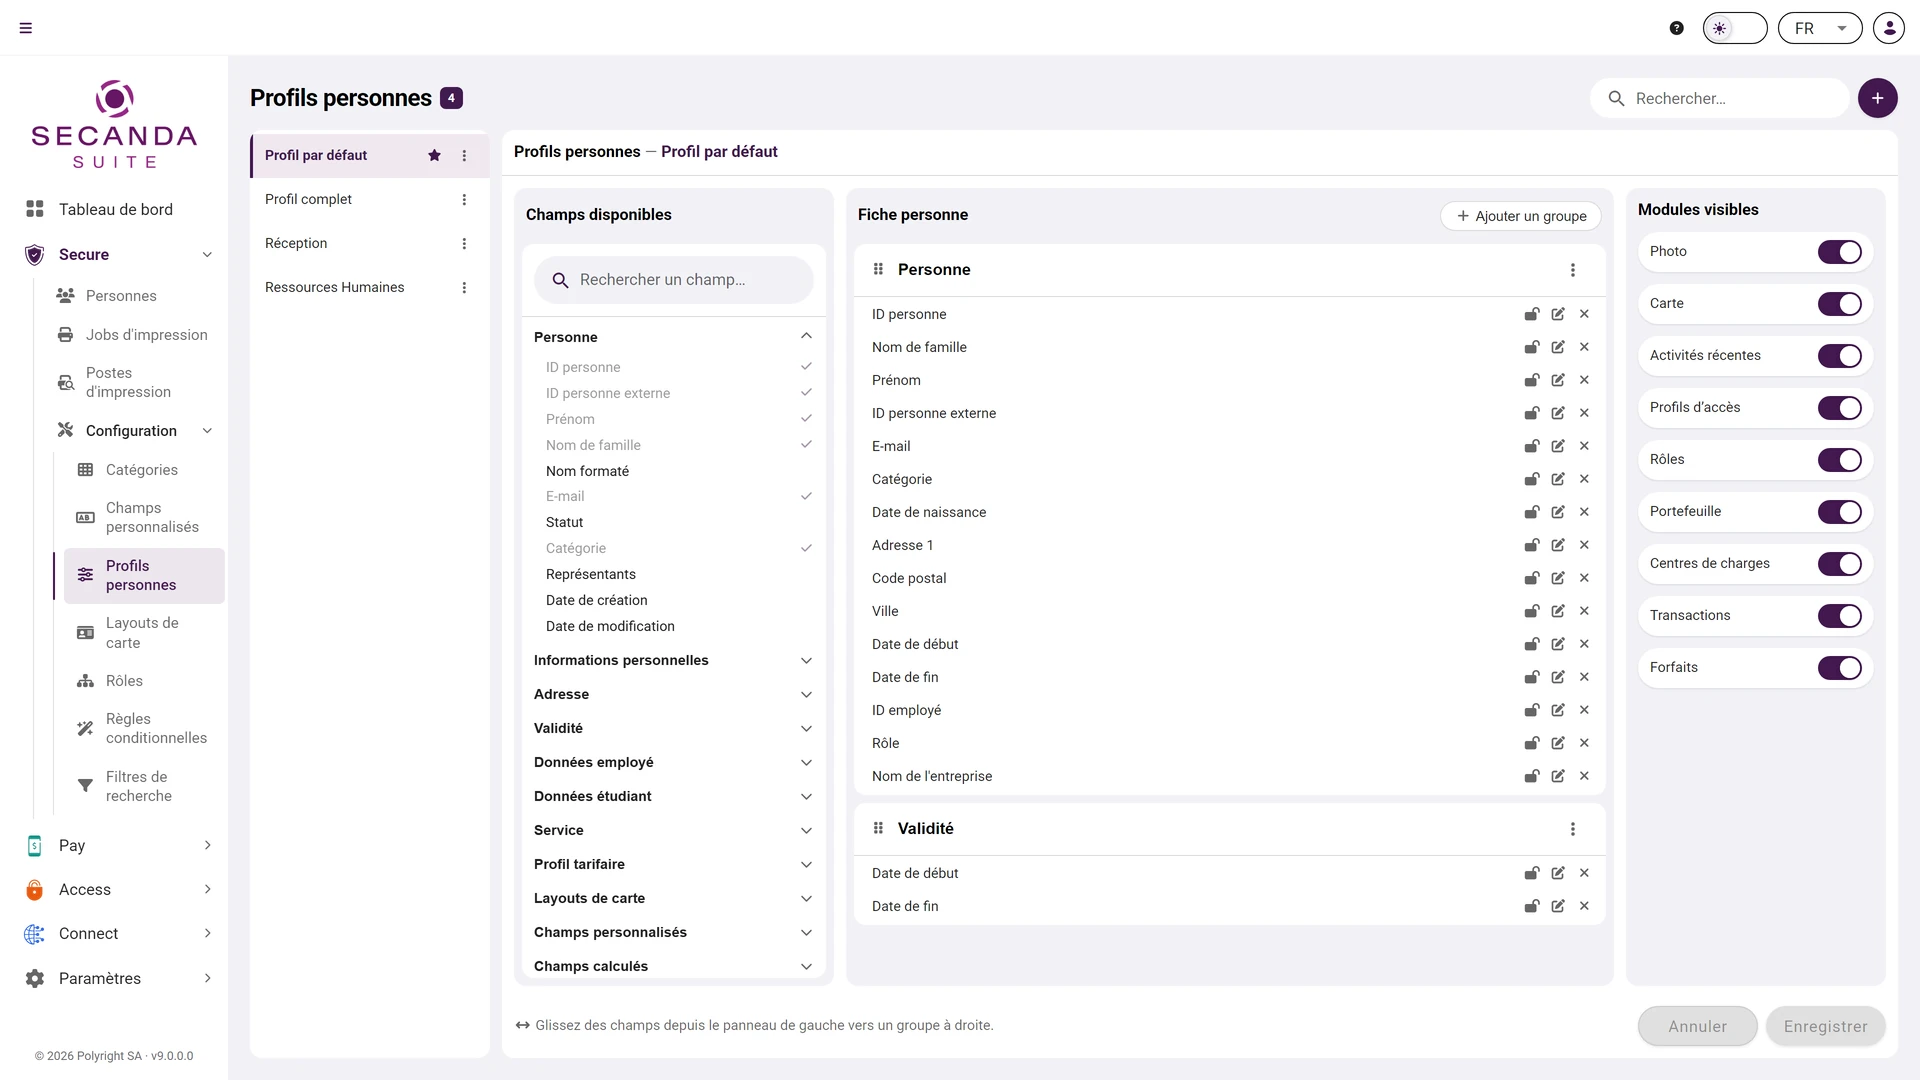Switch off the Portefeuille module
Image resolution: width=1920 pixels, height=1080 pixels.
(1840, 512)
